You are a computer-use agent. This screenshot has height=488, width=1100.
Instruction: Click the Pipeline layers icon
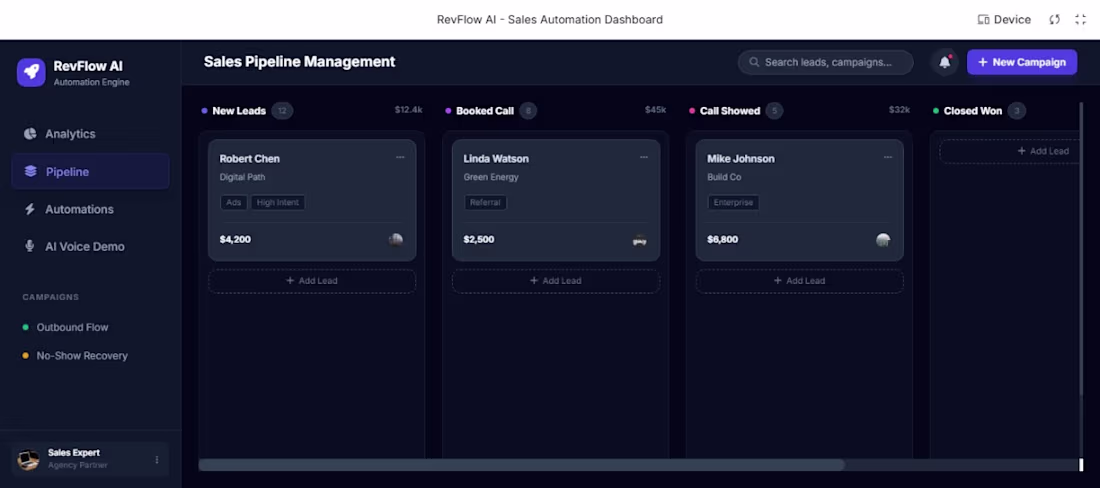(30, 171)
